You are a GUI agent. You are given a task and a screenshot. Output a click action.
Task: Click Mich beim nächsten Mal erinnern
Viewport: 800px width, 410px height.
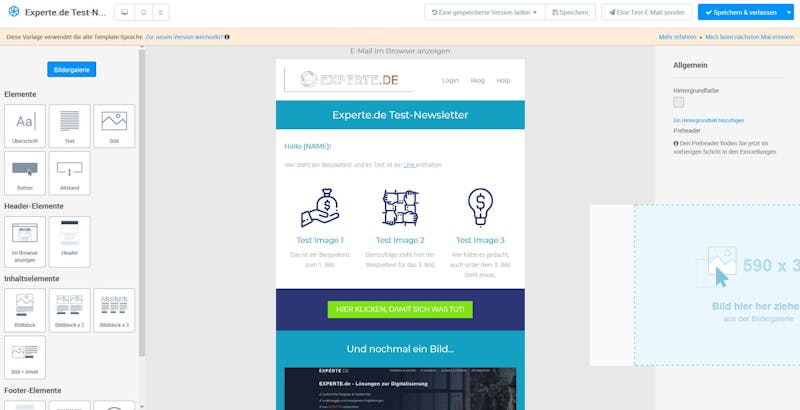point(749,37)
